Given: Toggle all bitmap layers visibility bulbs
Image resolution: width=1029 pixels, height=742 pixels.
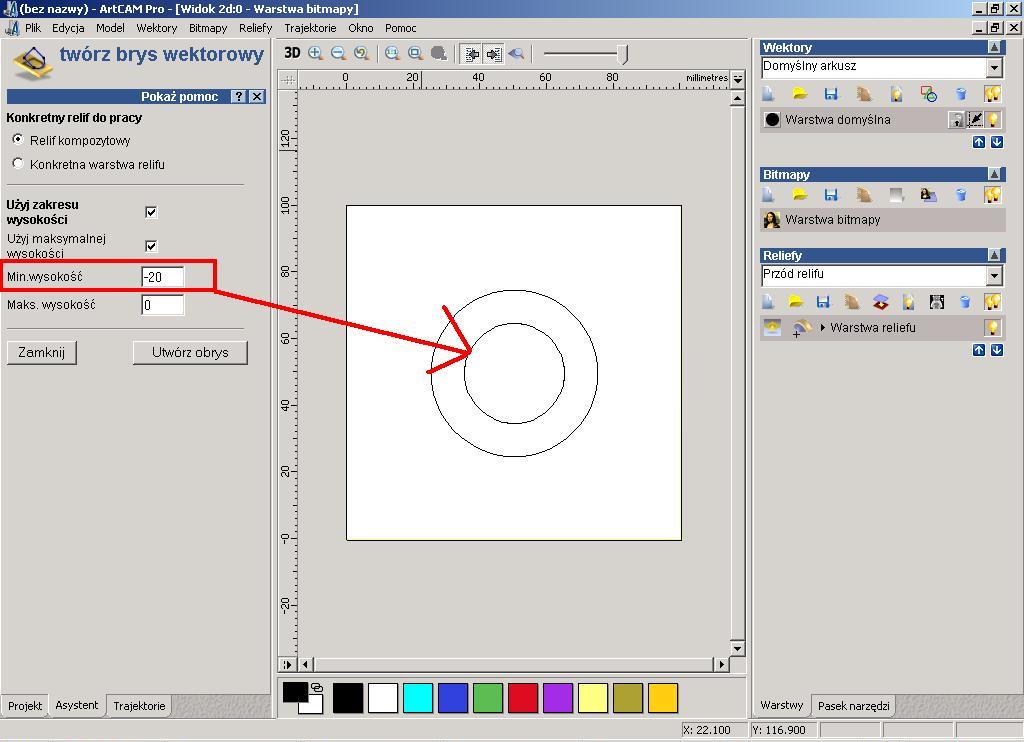Looking at the screenshot, I should click(x=992, y=195).
